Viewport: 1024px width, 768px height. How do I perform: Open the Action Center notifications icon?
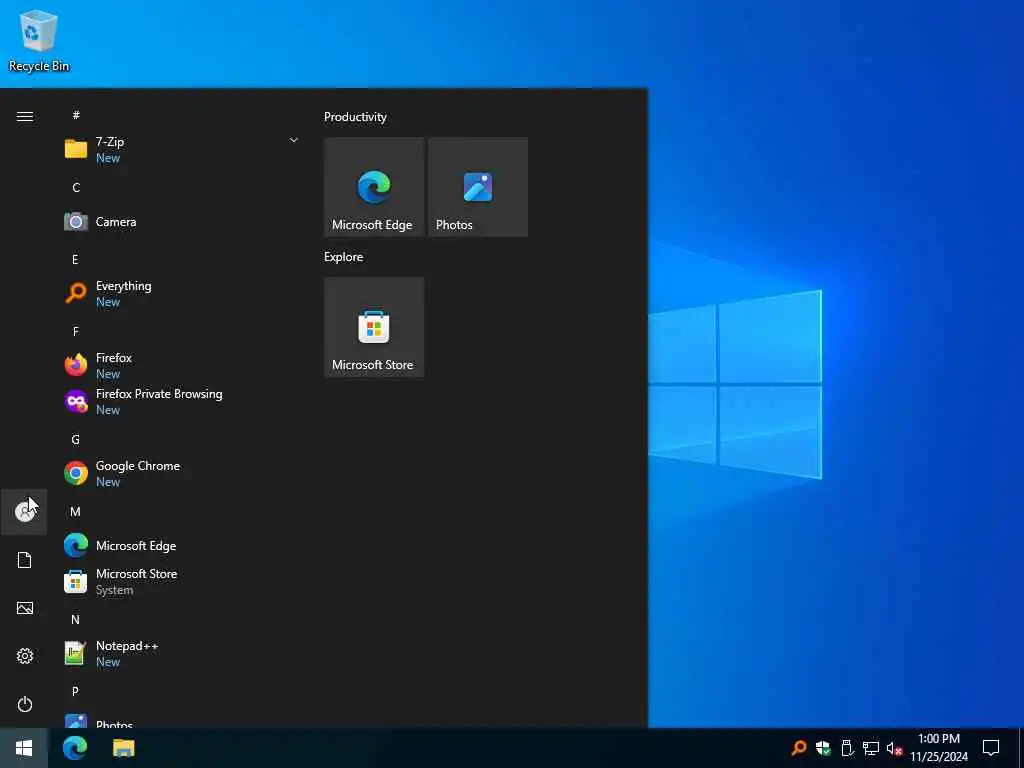(991, 748)
